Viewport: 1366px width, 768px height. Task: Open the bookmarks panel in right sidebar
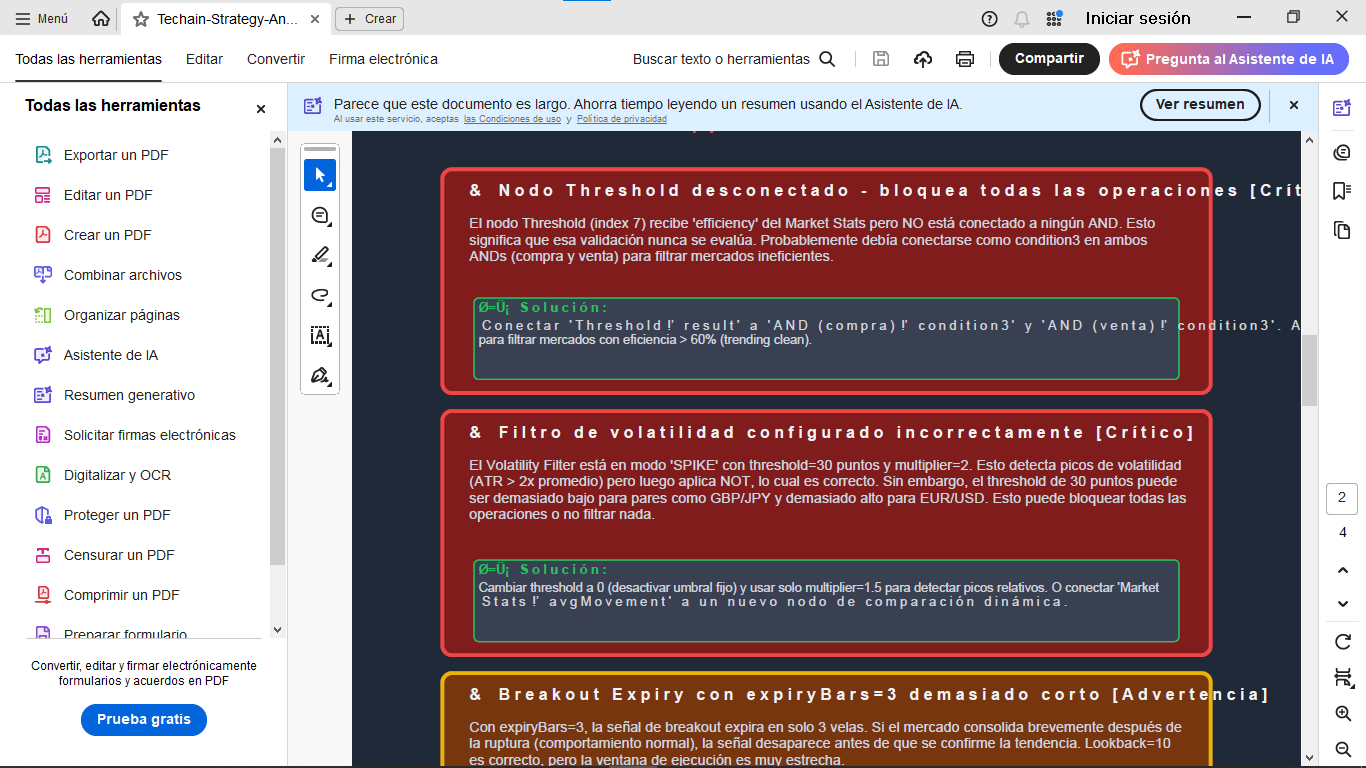[x=1342, y=191]
